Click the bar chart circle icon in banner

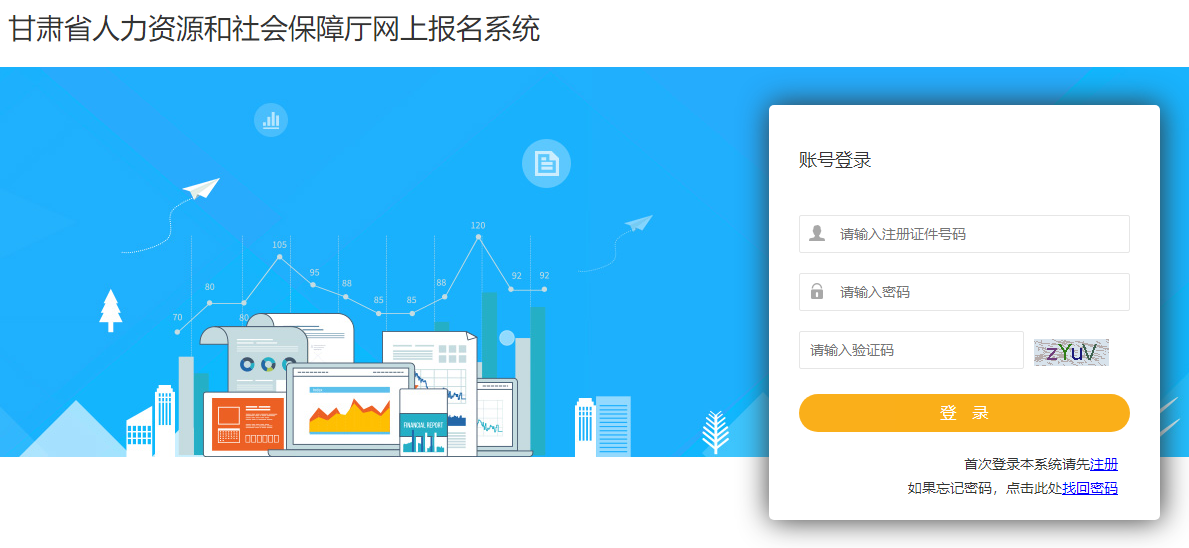pyautogui.click(x=271, y=120)
